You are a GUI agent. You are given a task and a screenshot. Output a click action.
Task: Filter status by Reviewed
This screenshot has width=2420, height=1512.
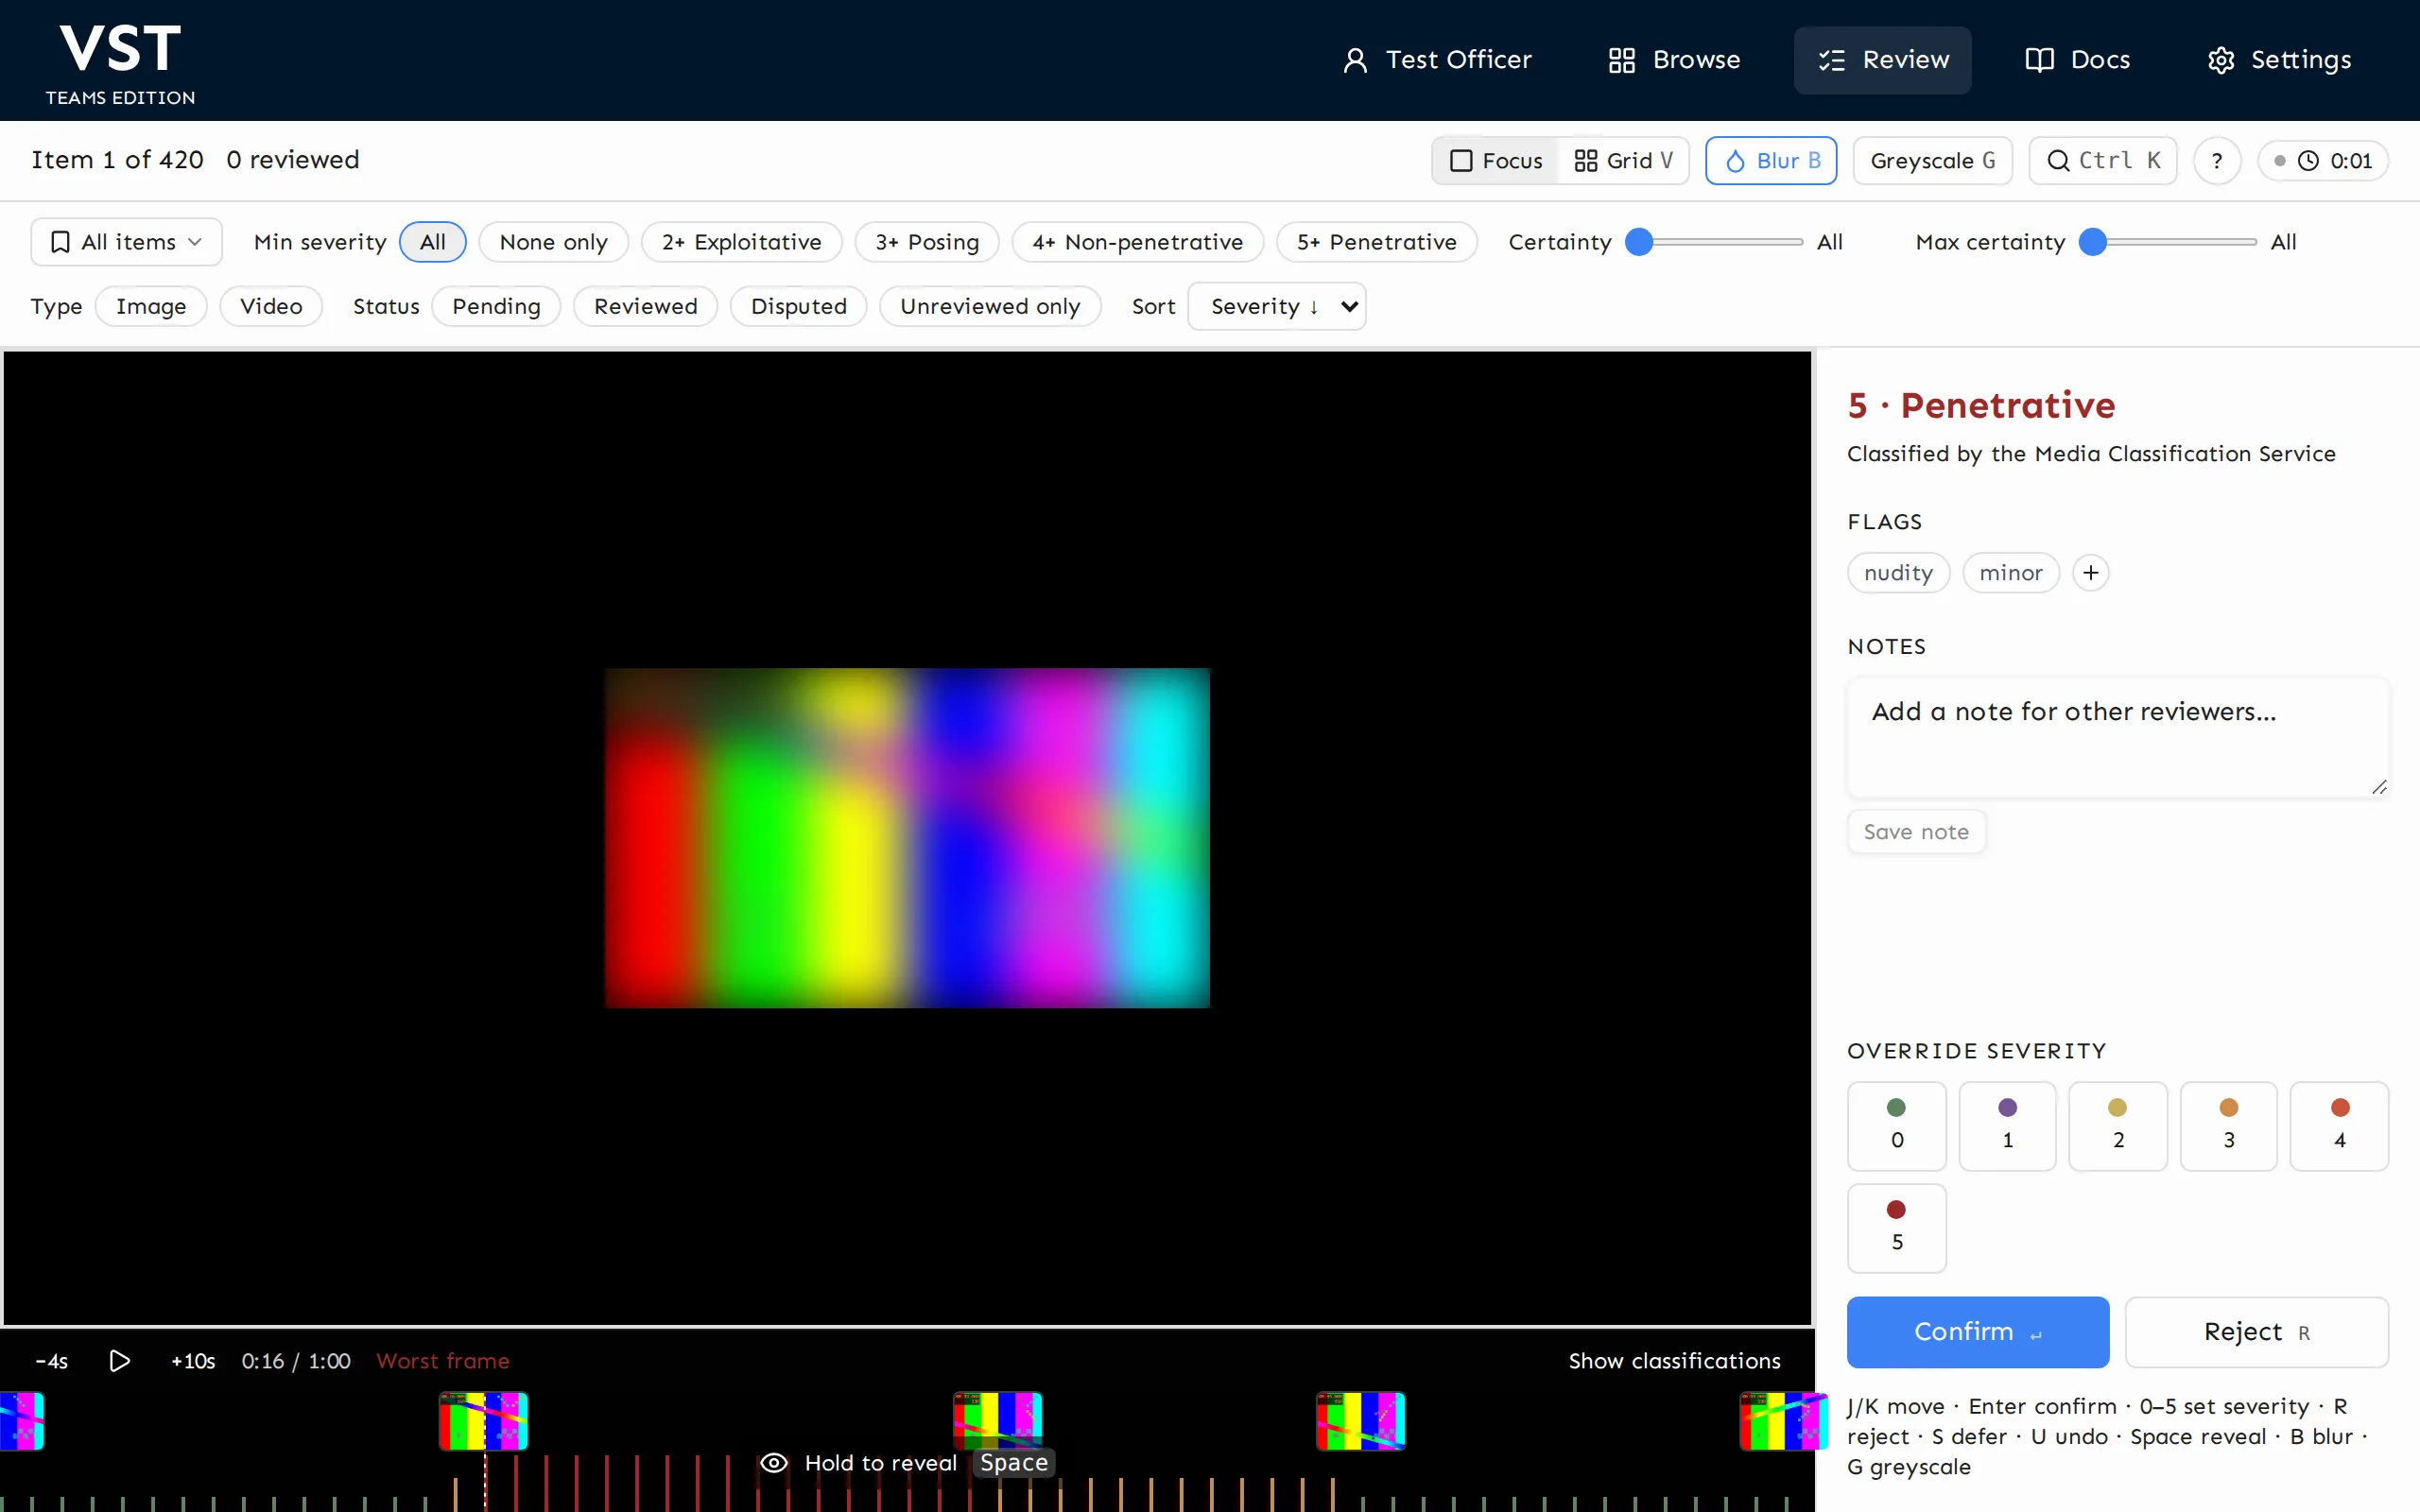pyautogui.click(x=645, y=306)
